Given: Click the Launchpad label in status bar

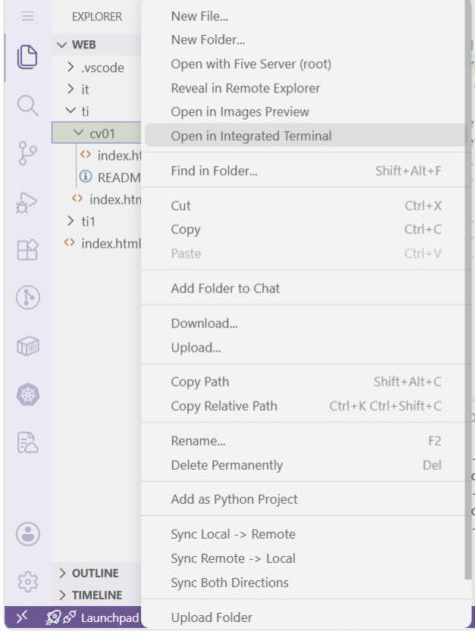Looking at the screenshot, I should (110, 617).
